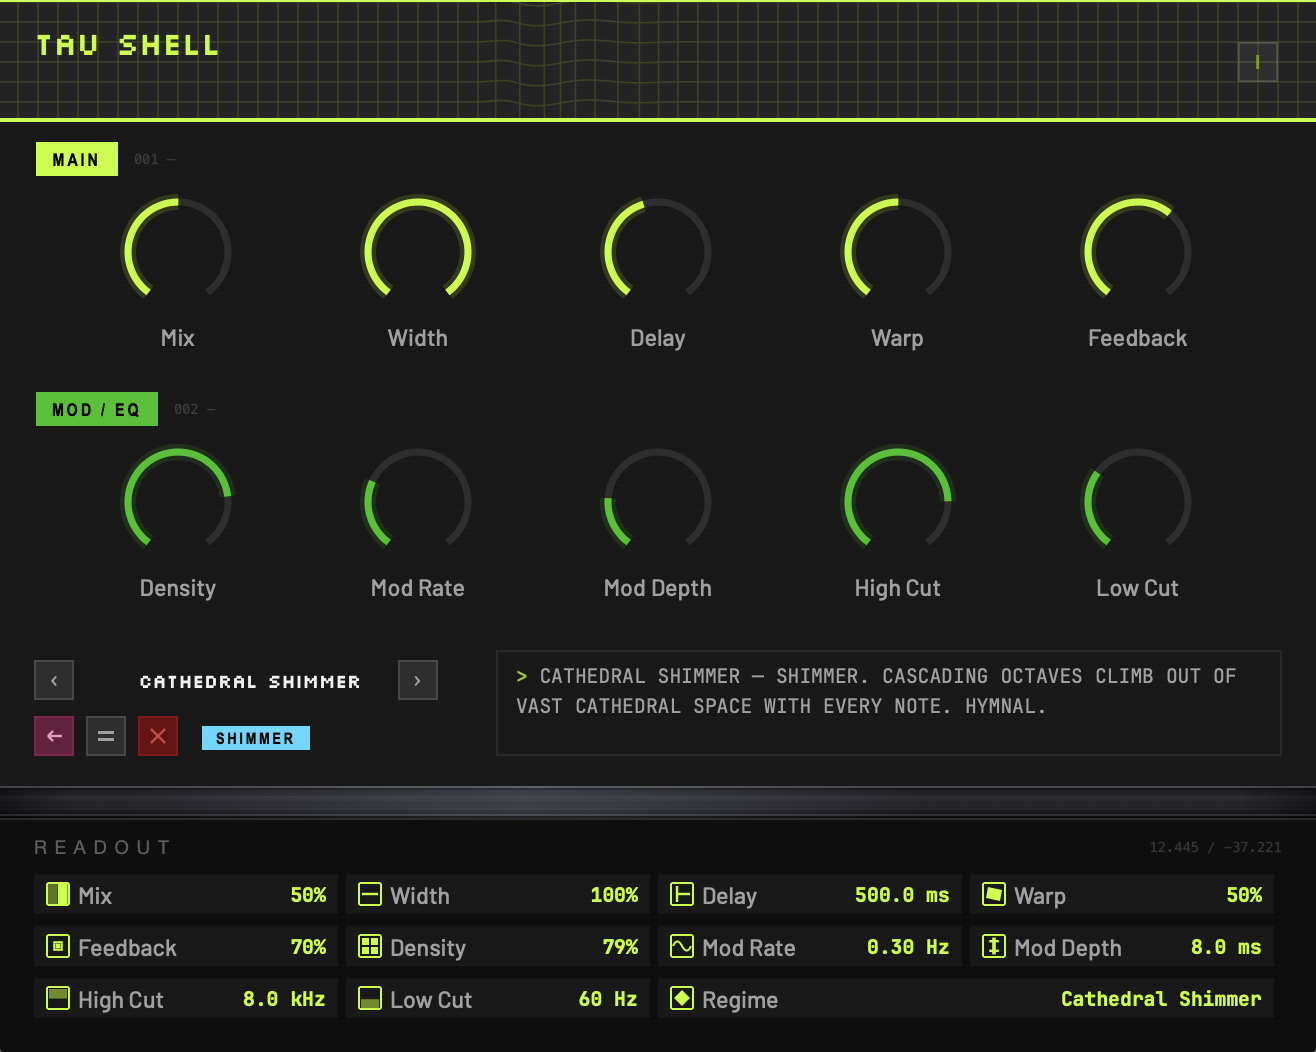Click the gray equals-sign preset button
1316x1052 pixels.
click(106, 736)
